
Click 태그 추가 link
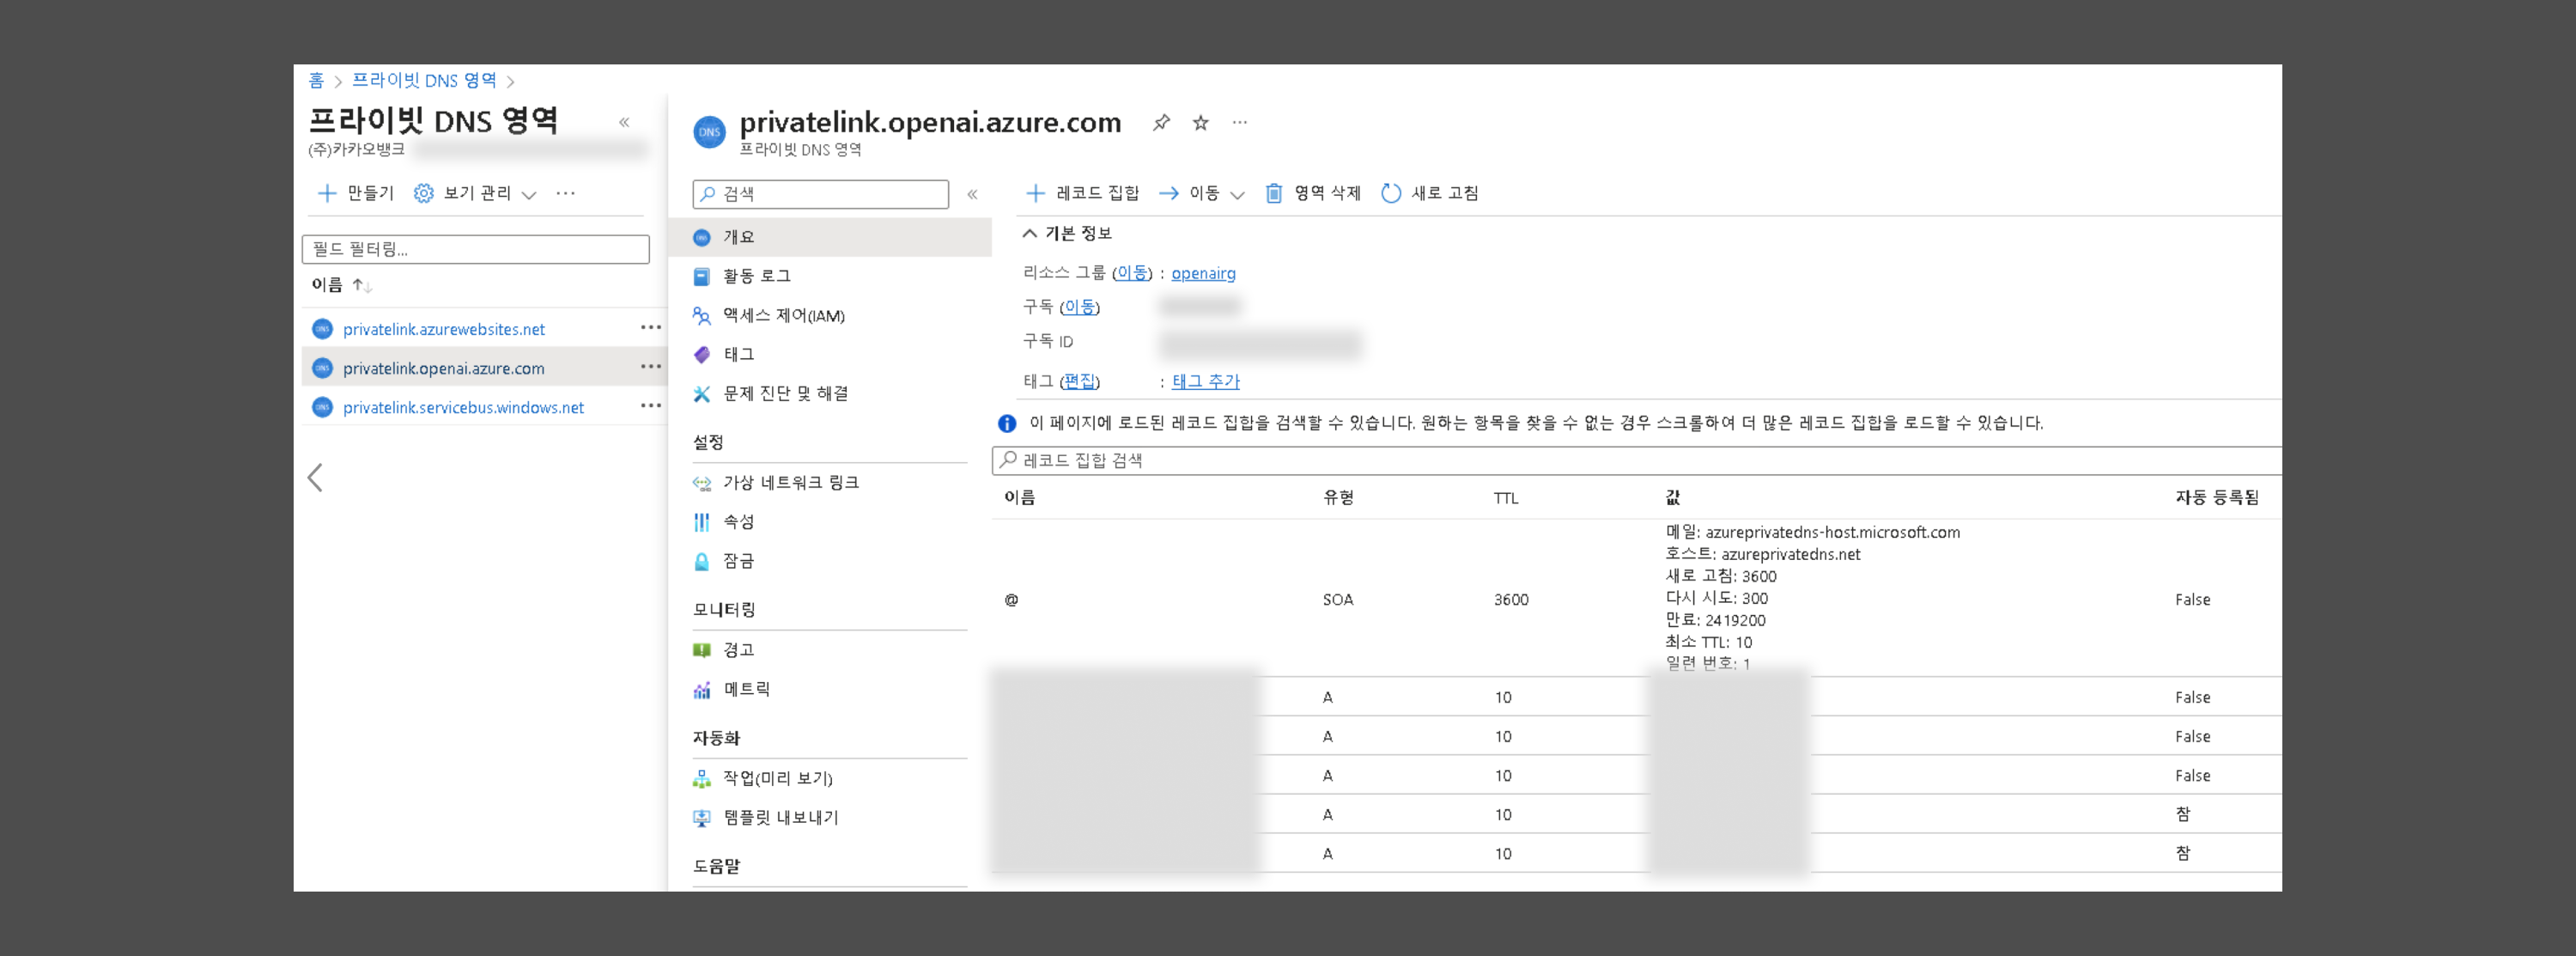tap(1205, 381)
